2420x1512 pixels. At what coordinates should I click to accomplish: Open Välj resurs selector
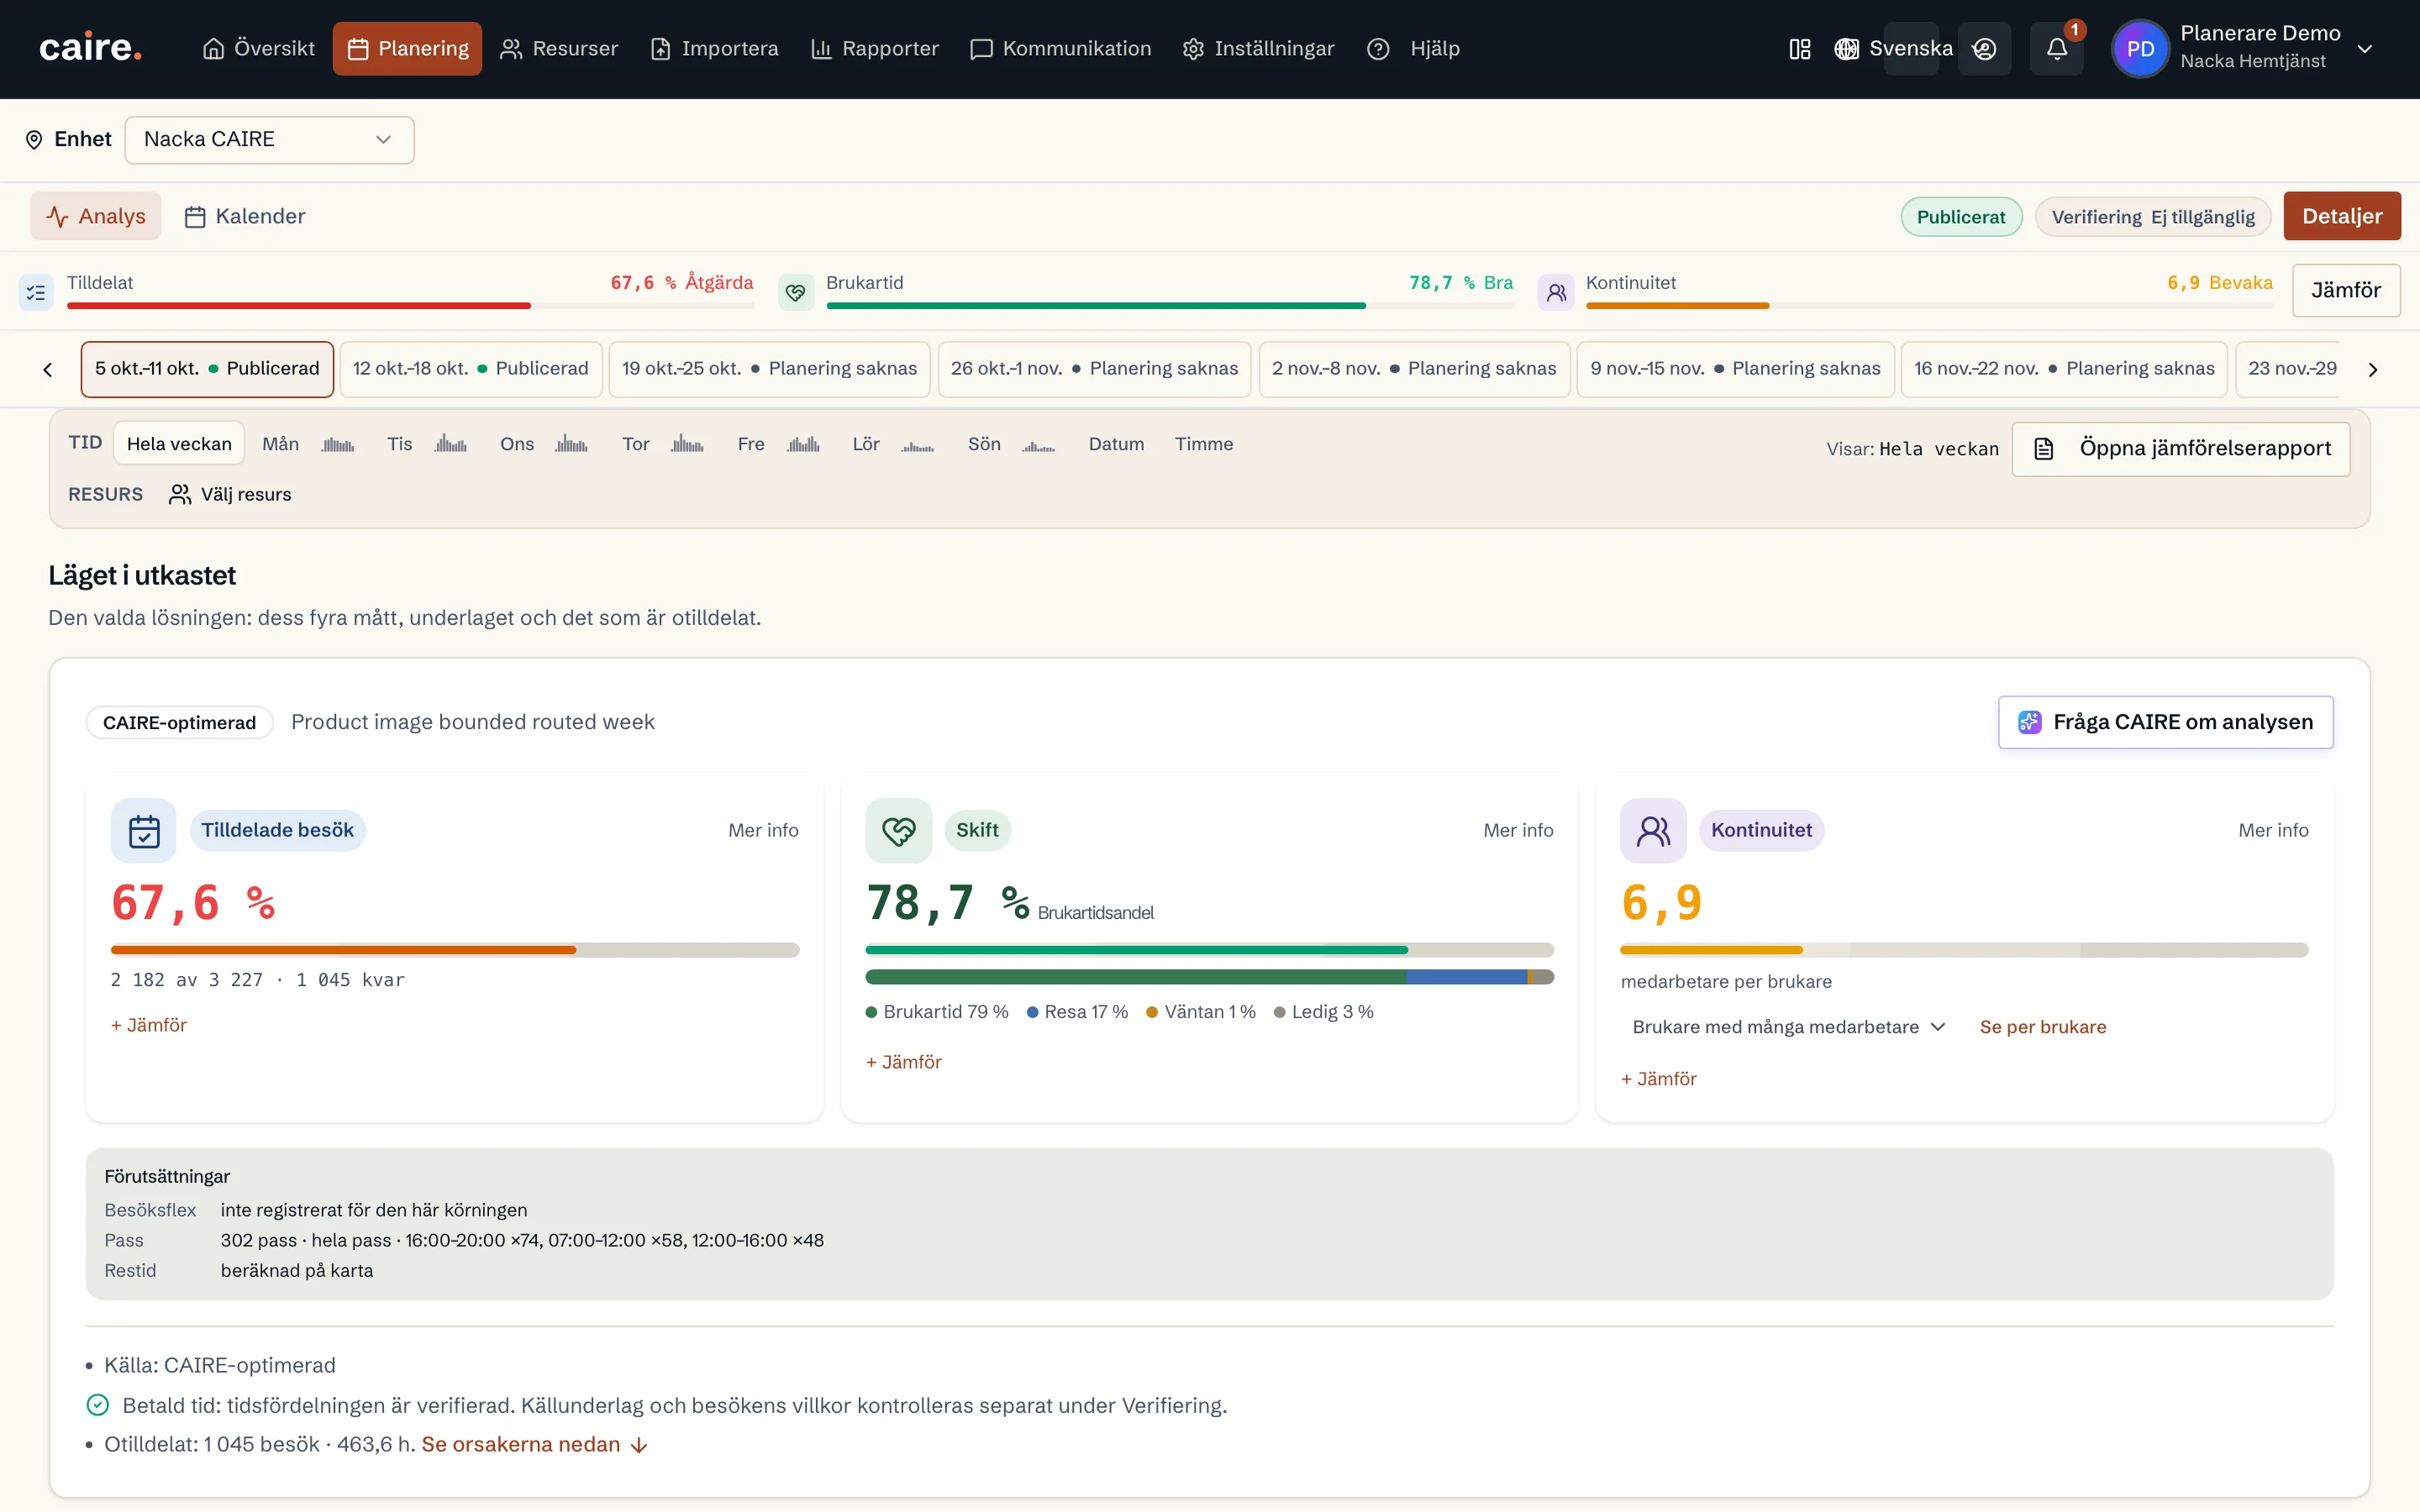pyautogui.click(x=230, y=494)
